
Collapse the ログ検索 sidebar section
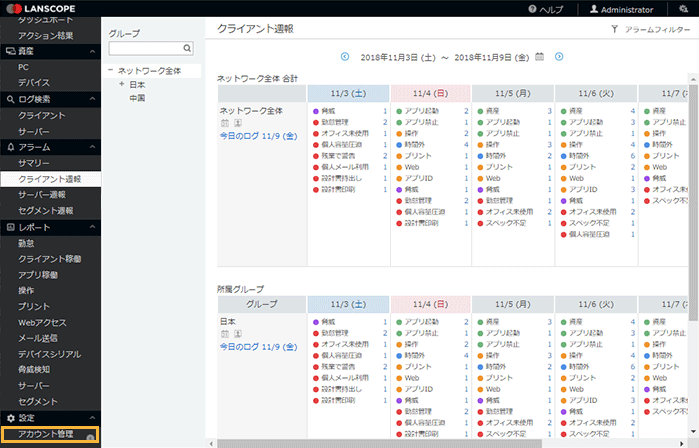tap(90, 99)
